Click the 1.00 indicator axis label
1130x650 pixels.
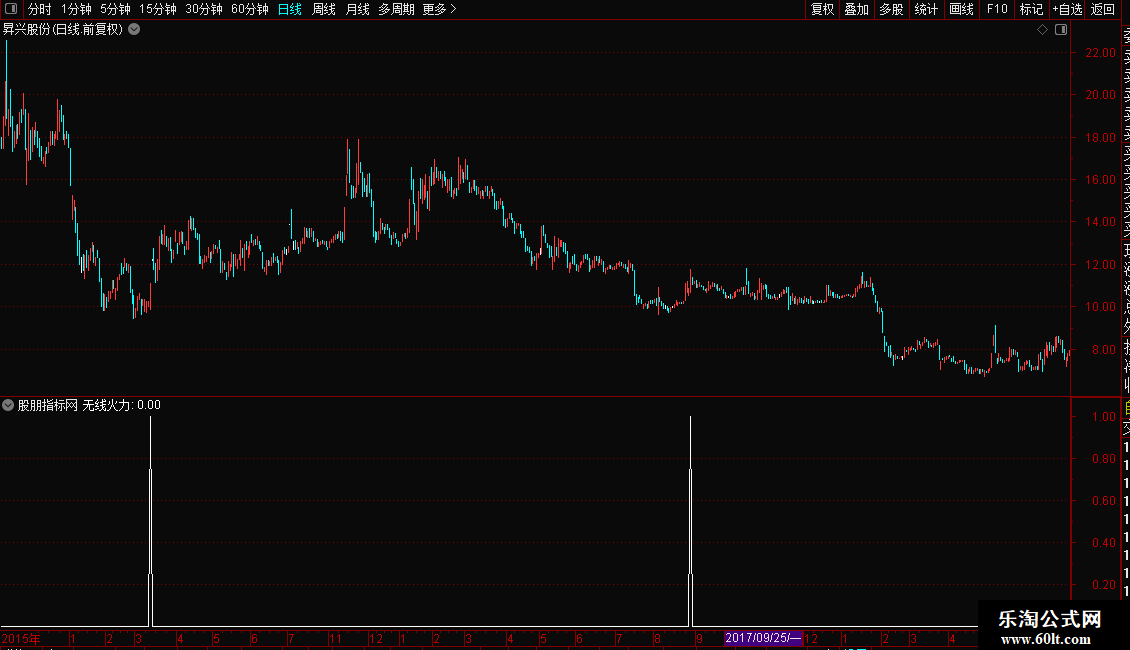coord(1104,417)
